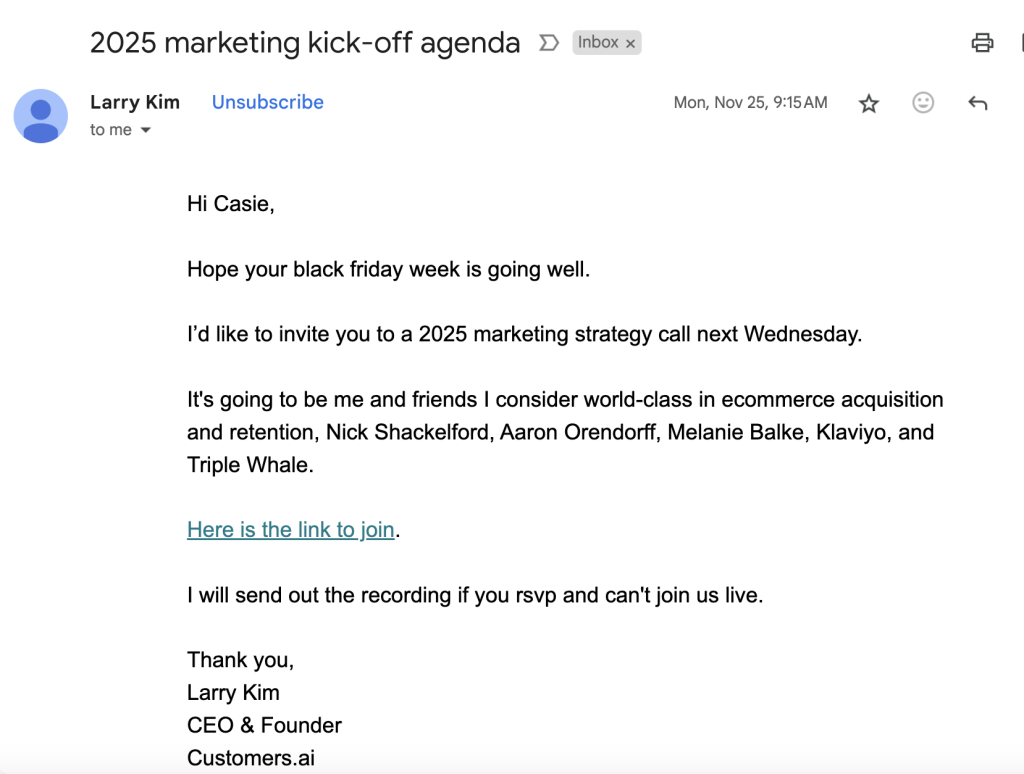Click the Inbox label chip
The image size is (1024, 774).
[598, 42]
